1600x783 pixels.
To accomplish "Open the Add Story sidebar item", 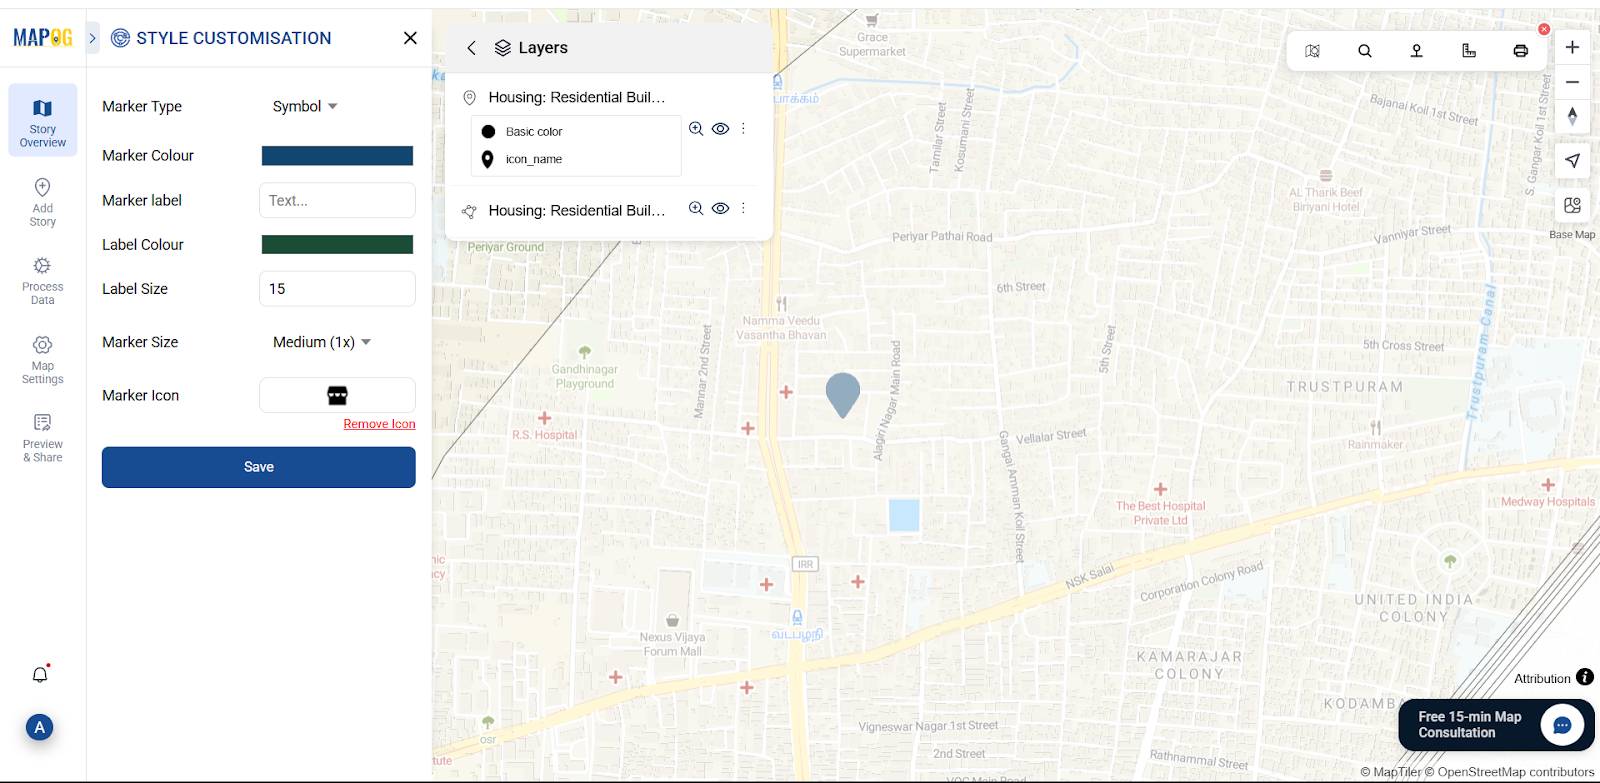I will tap(42, 202).
